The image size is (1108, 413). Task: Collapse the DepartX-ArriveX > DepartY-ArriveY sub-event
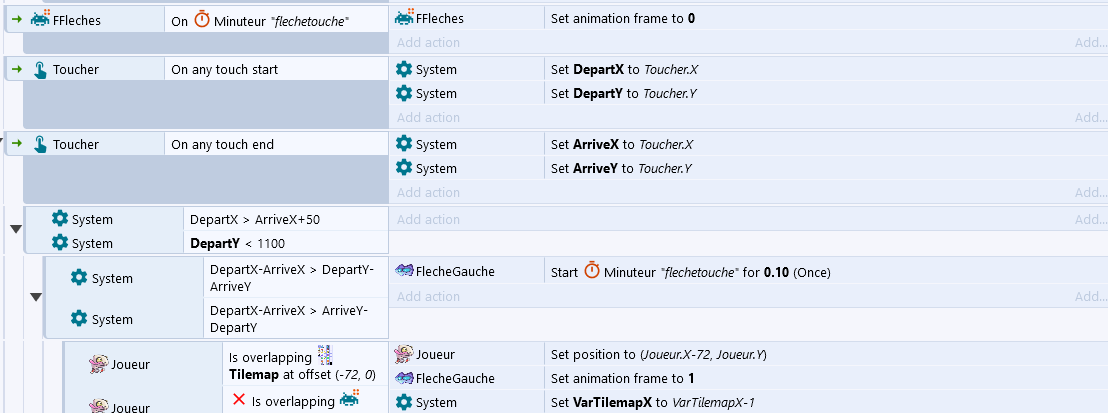[x=36, y=298]
